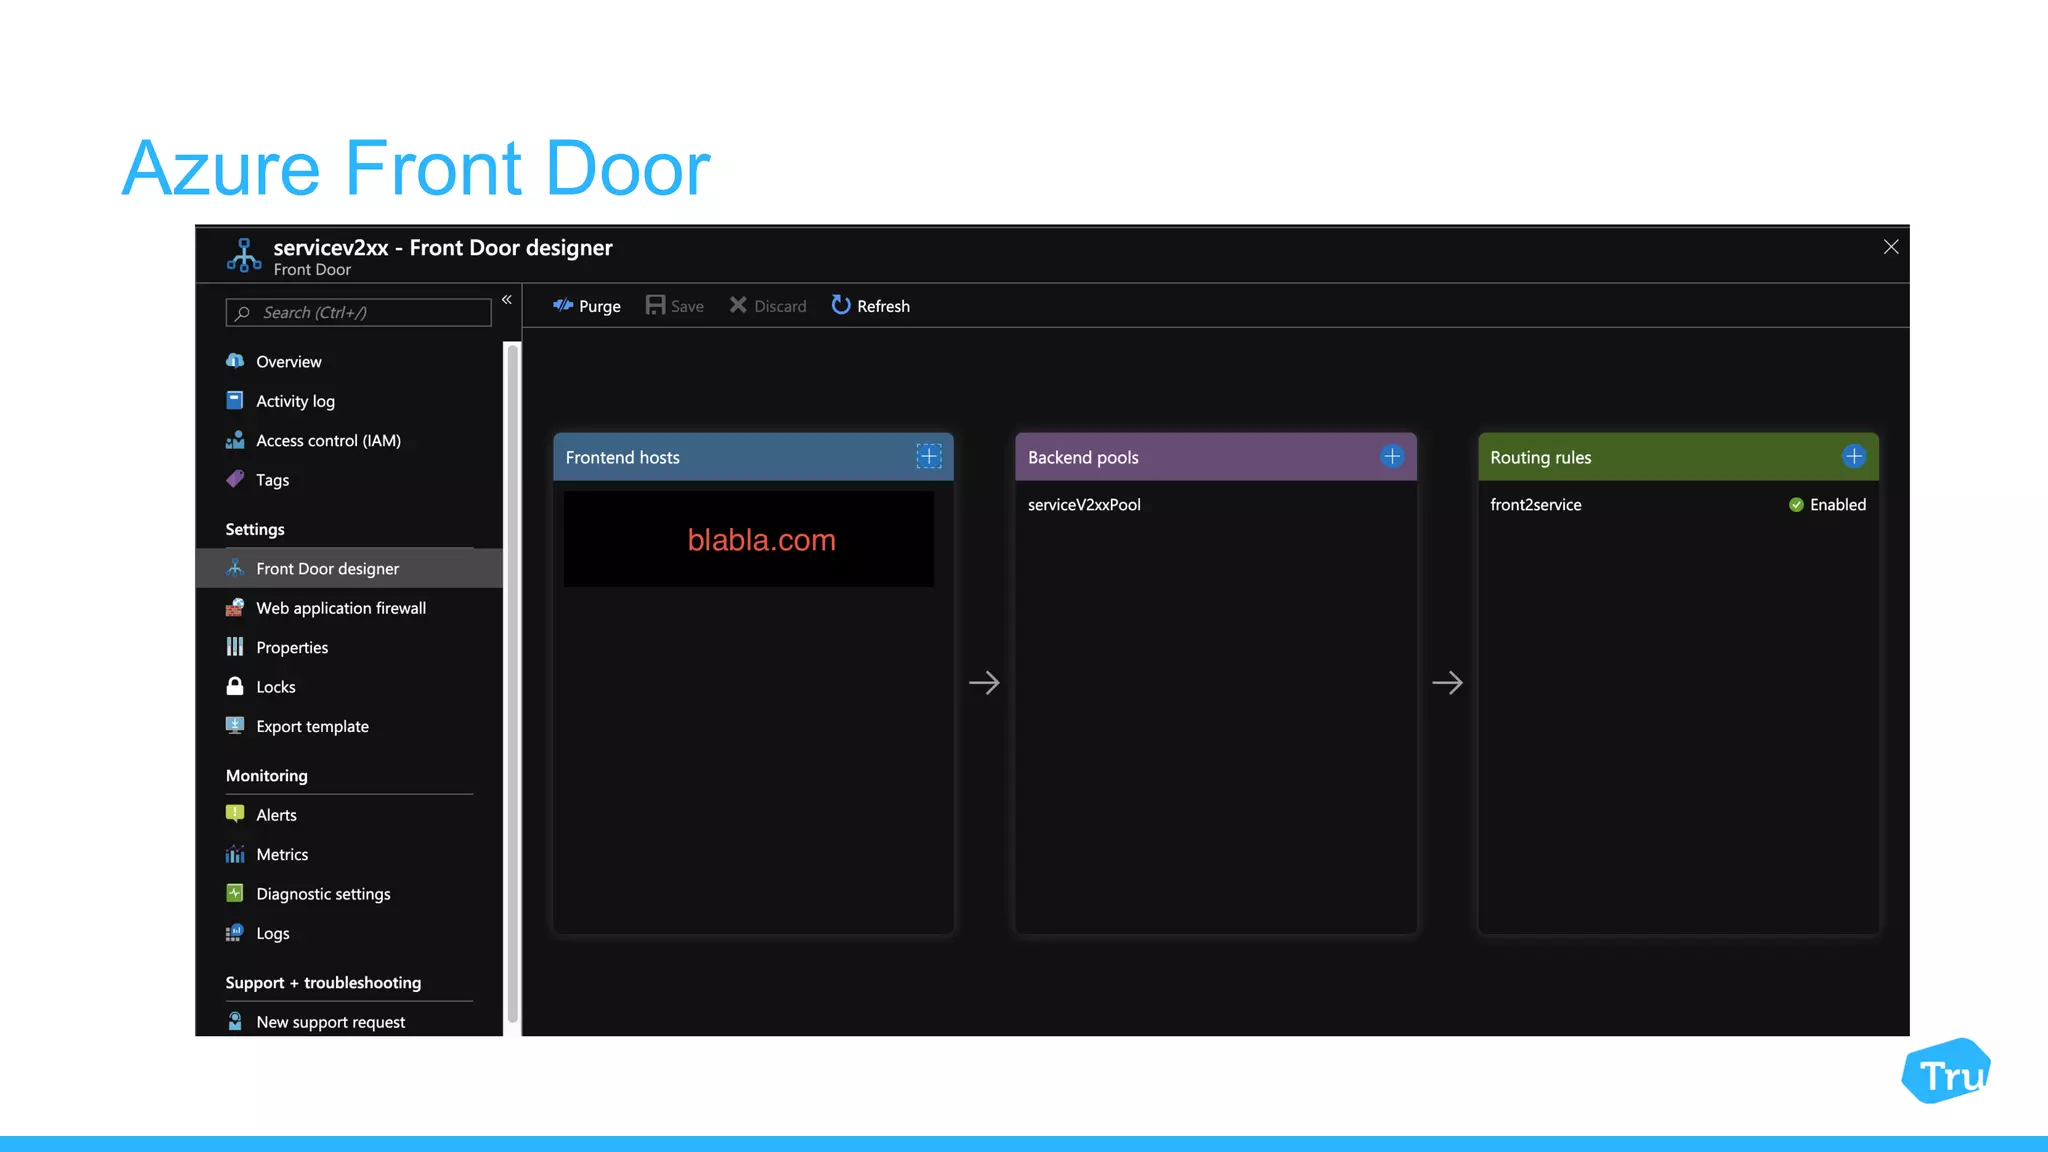Click the Diagnostic settings icon
Screen dimensions: 2048x1152
pyautogui.click(x=235, y=893)
